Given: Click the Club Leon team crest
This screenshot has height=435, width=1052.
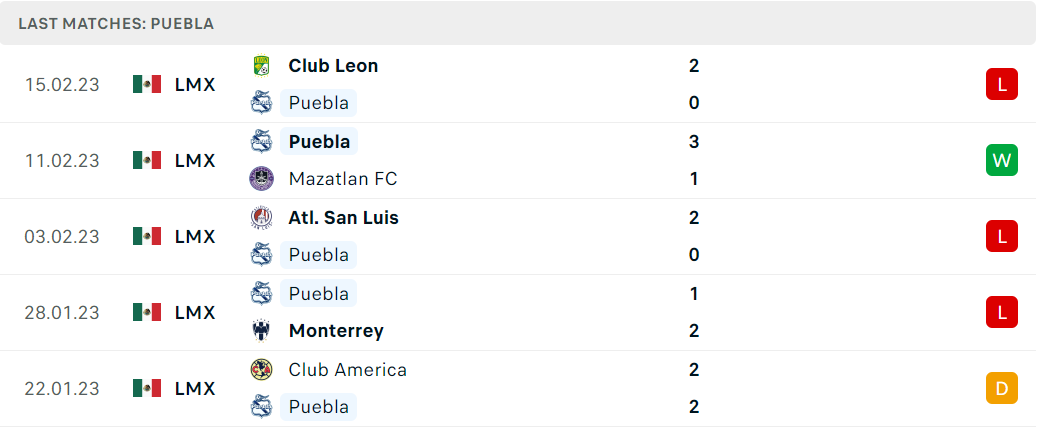Looking at the screenshot, I should [261, 66].
